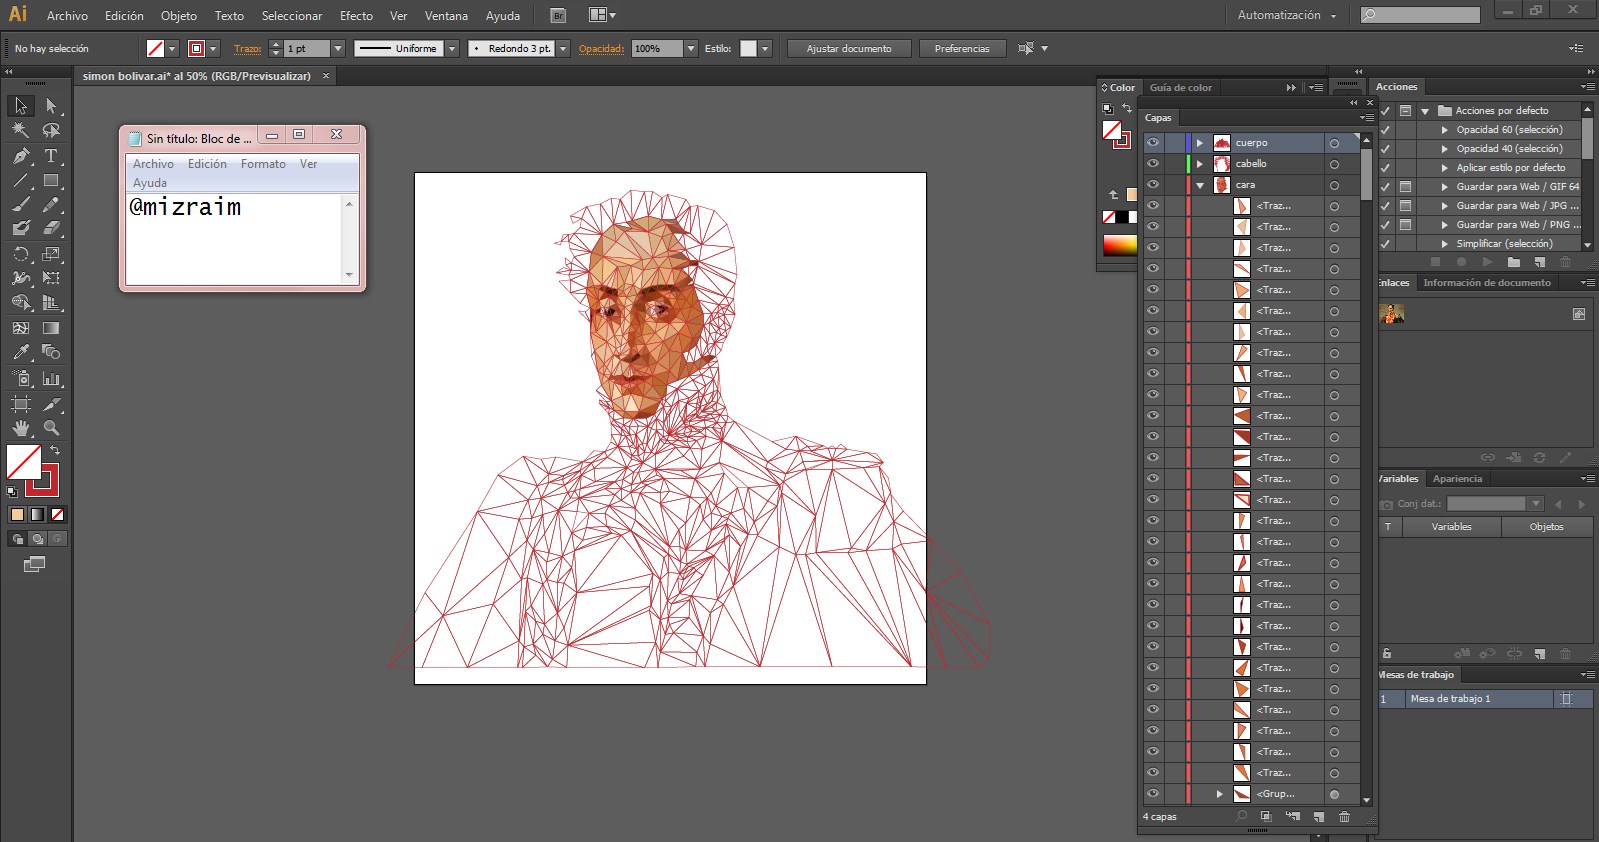Select the Blend tool
Image resolution: width=1599 pixels, height=842 pixels.
[51, 352]
